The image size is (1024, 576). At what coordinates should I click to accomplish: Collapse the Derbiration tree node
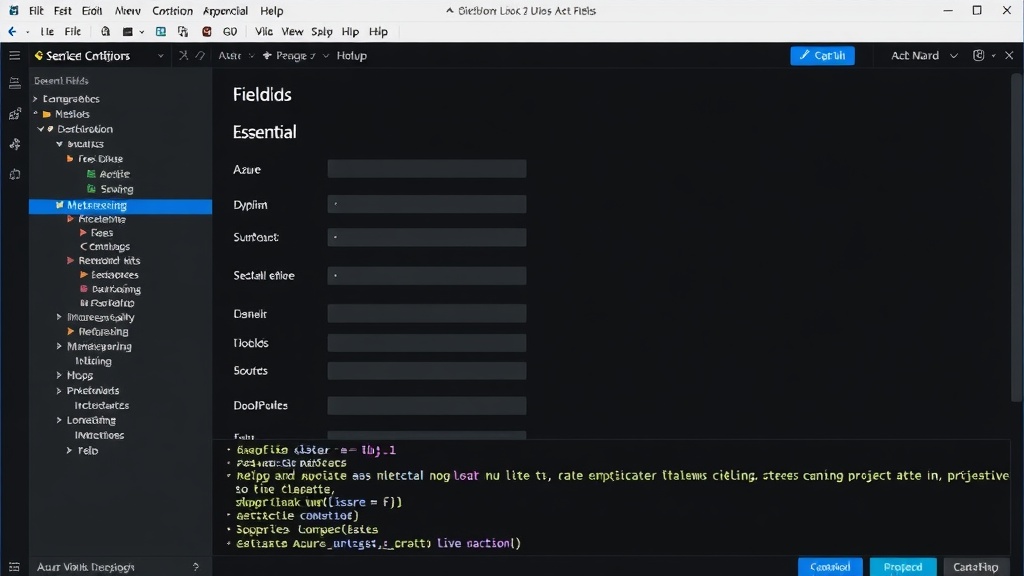click(x=40, y=129)
